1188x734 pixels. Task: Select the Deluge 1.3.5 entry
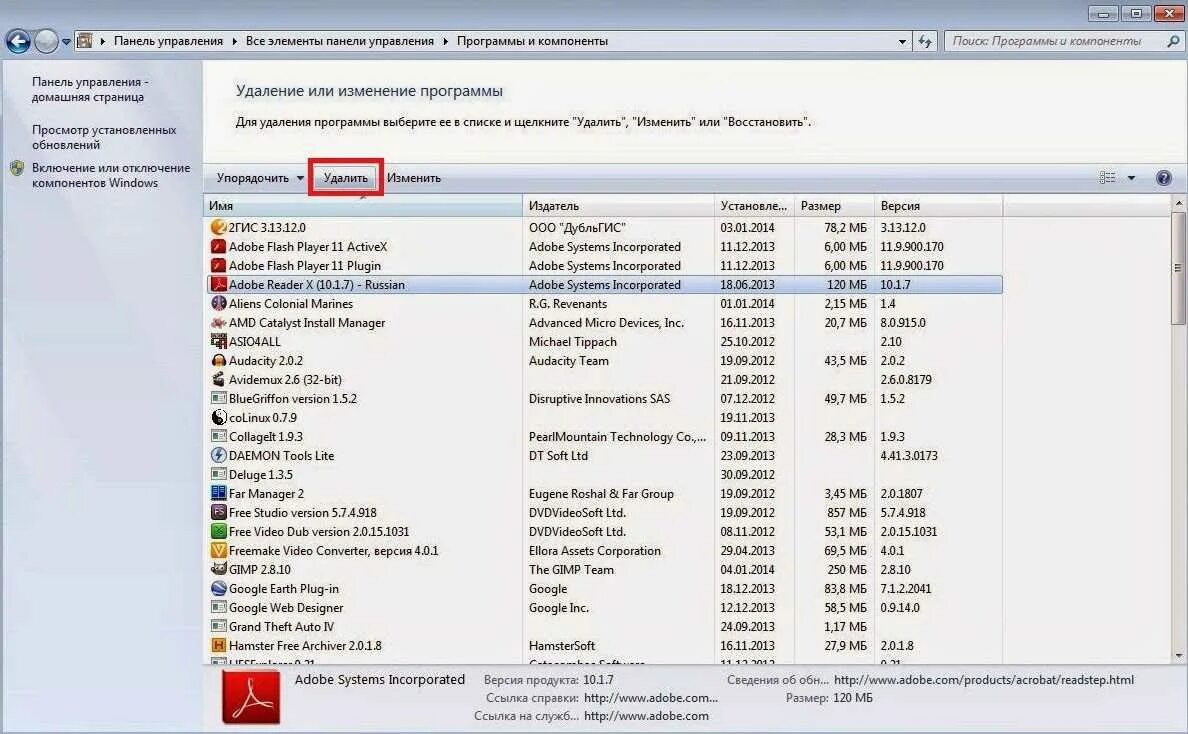point(604,474)
